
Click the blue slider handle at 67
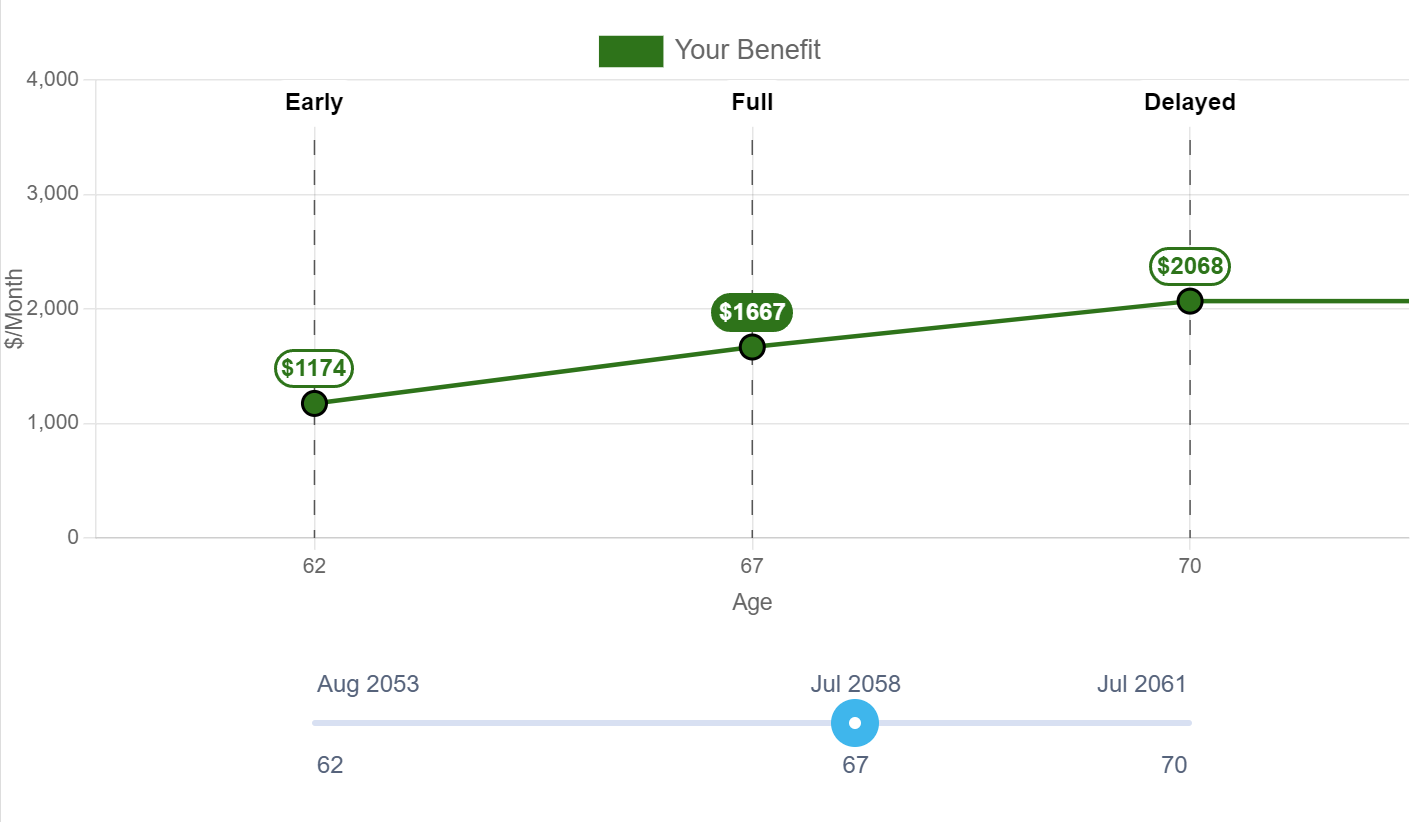point(855,723)
